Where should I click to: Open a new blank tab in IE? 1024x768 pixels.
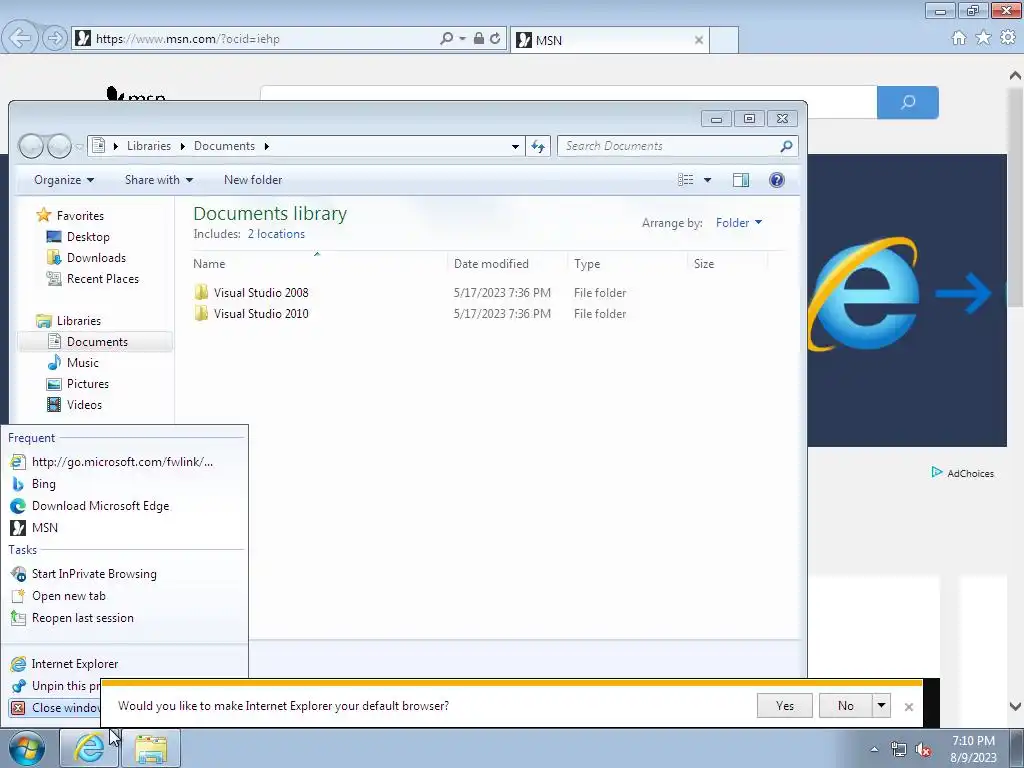724,40
